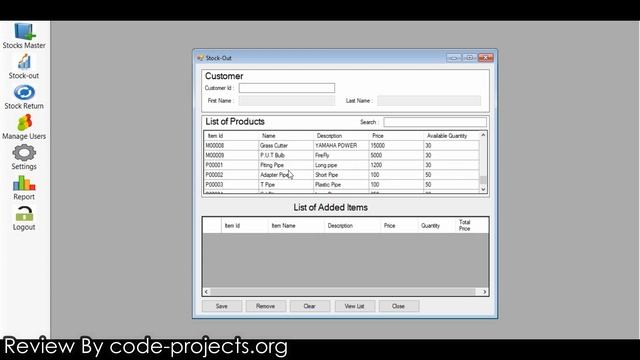Image resolution: width=640 pixels, height=360 pixels.
Task: Click the Adapter Pipe name cell
Action: click(x=286, y=175)
